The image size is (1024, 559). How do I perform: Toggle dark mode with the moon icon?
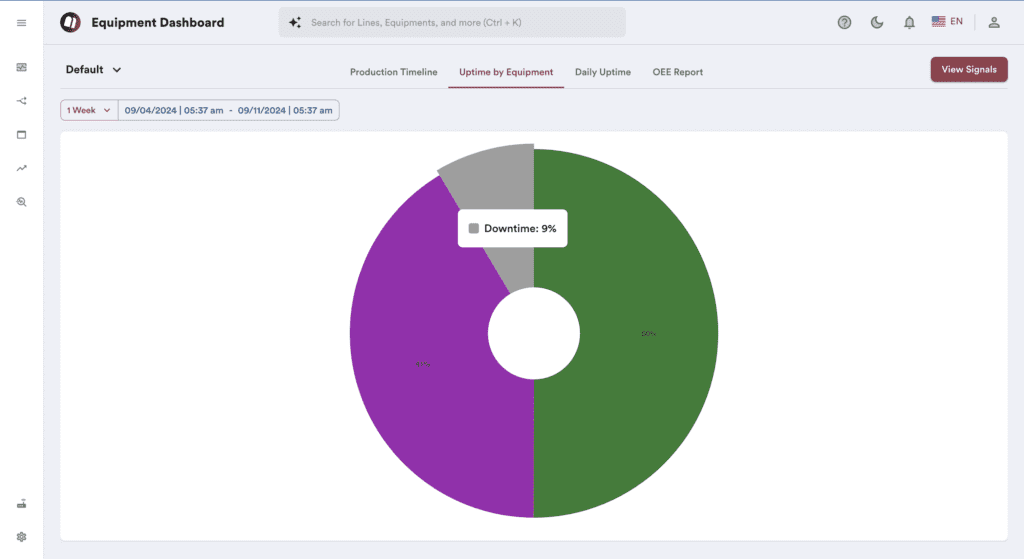pos(877,22)
